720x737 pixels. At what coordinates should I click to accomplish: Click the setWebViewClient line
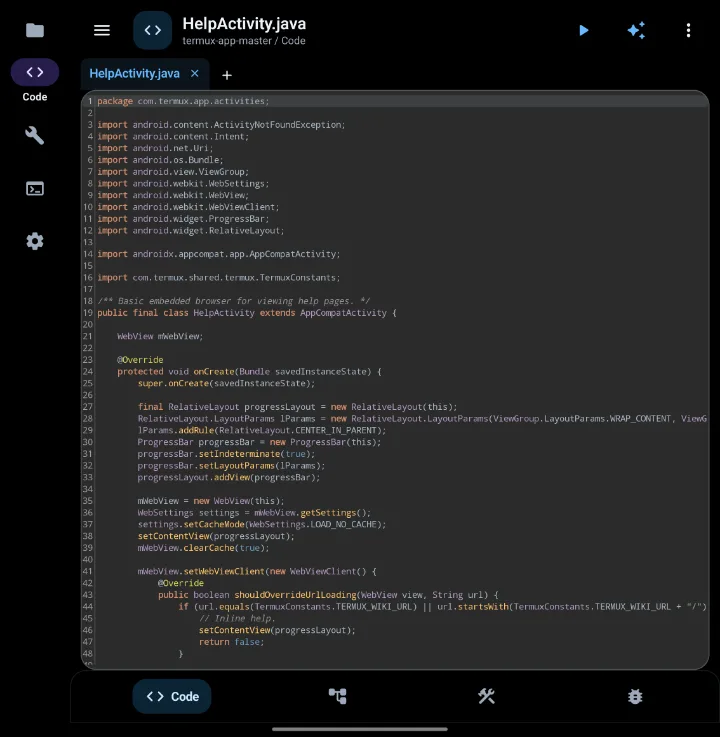click(257, 571)
